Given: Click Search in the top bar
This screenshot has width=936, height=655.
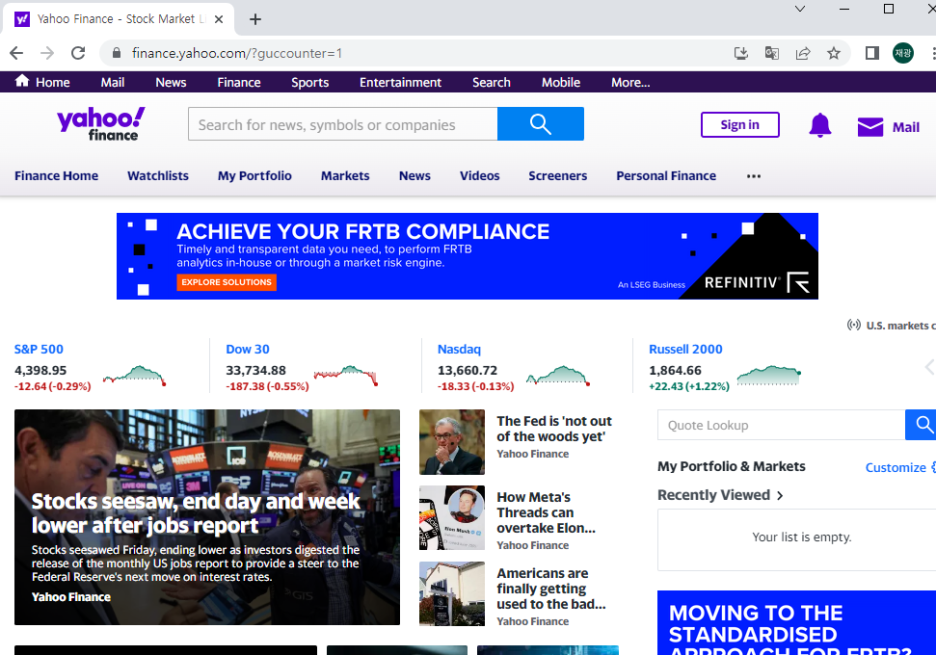Looking at the screenshot, I should pyautogui.click(x=491, y=82).
